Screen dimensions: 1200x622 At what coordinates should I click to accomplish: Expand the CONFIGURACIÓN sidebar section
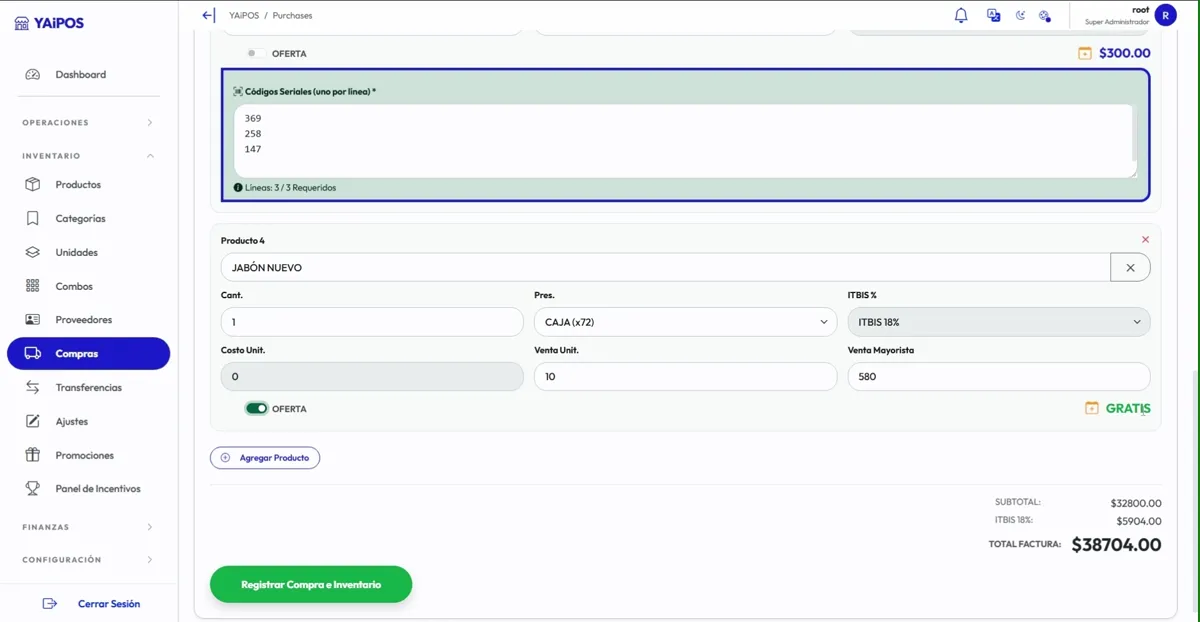(88, 560)
